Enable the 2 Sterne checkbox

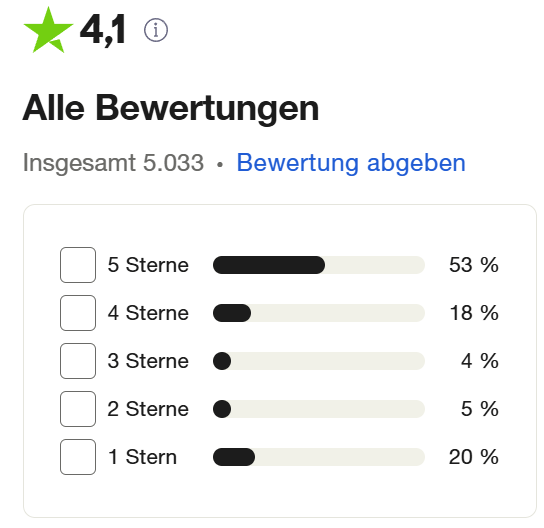[x=78, y=409]
